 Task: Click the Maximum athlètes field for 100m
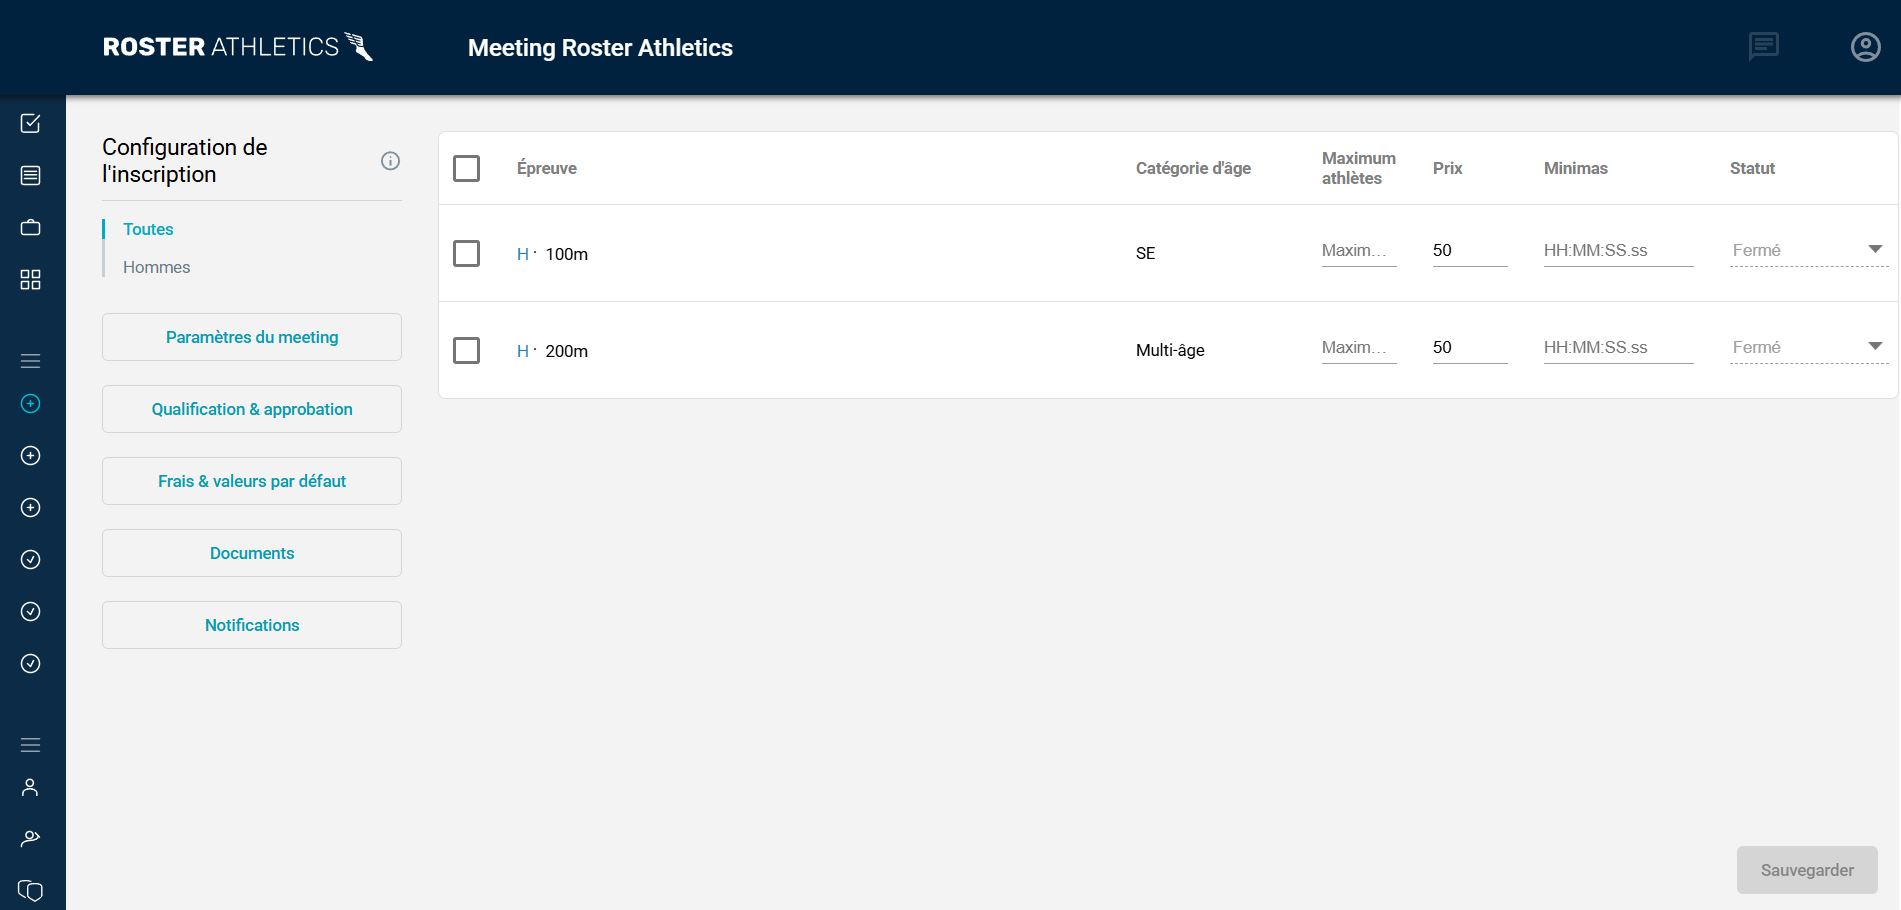click(x=1359, y=250)
